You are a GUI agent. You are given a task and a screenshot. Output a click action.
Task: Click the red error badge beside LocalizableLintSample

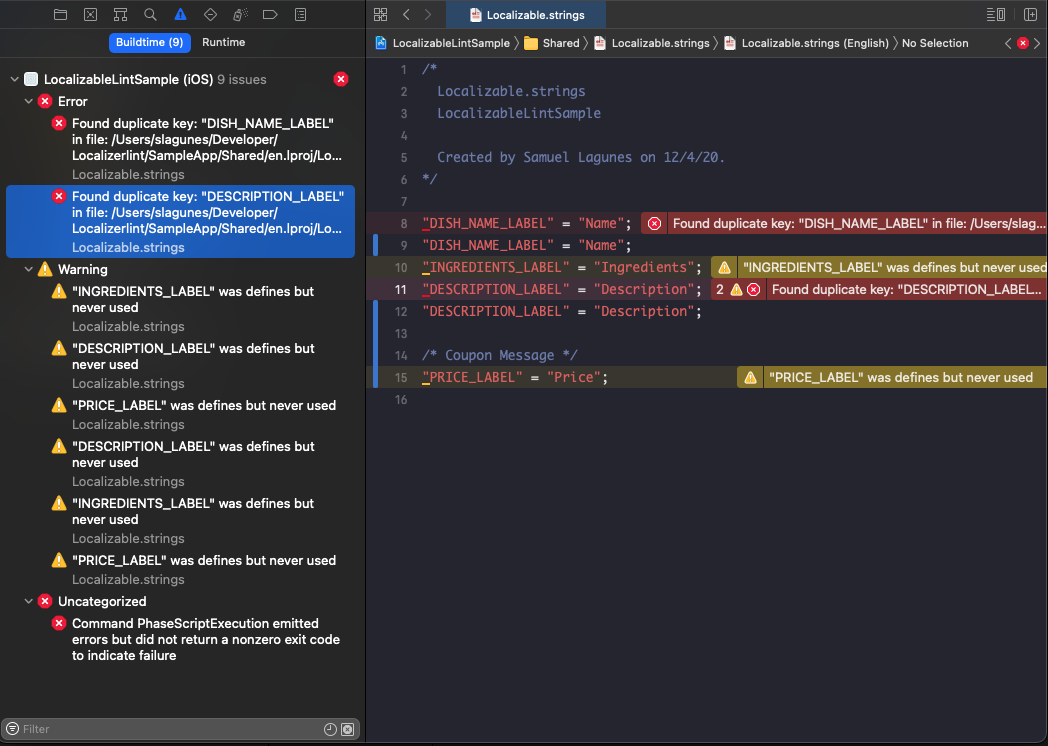coord(341,79)
